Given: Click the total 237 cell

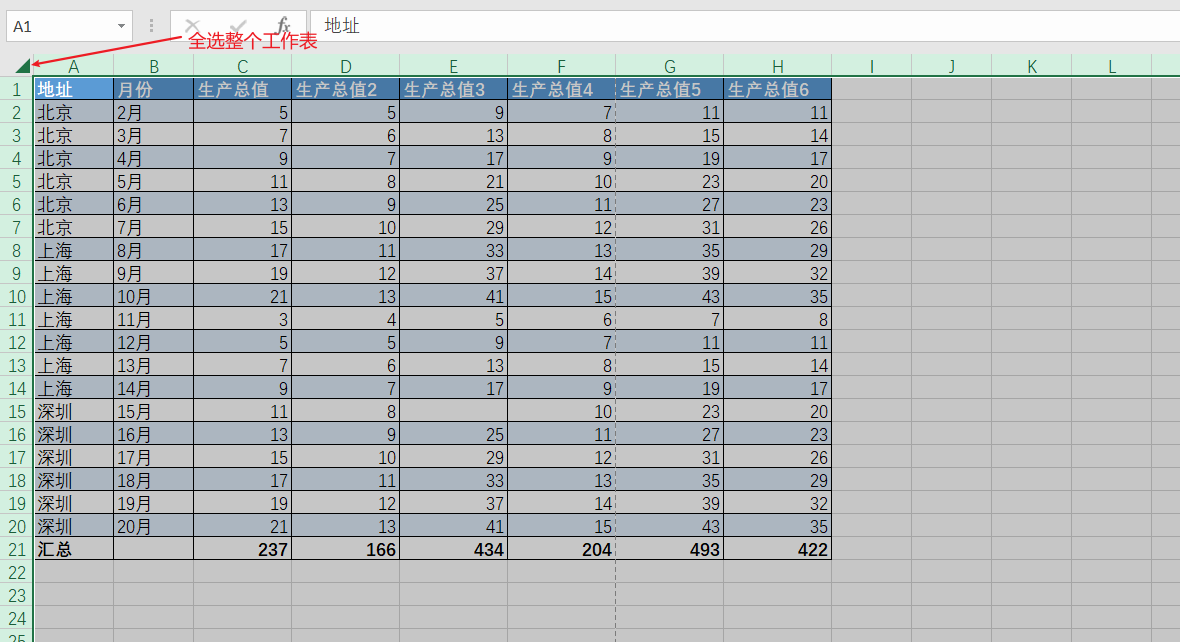Looking at the screenshot, I should (242, 549).
